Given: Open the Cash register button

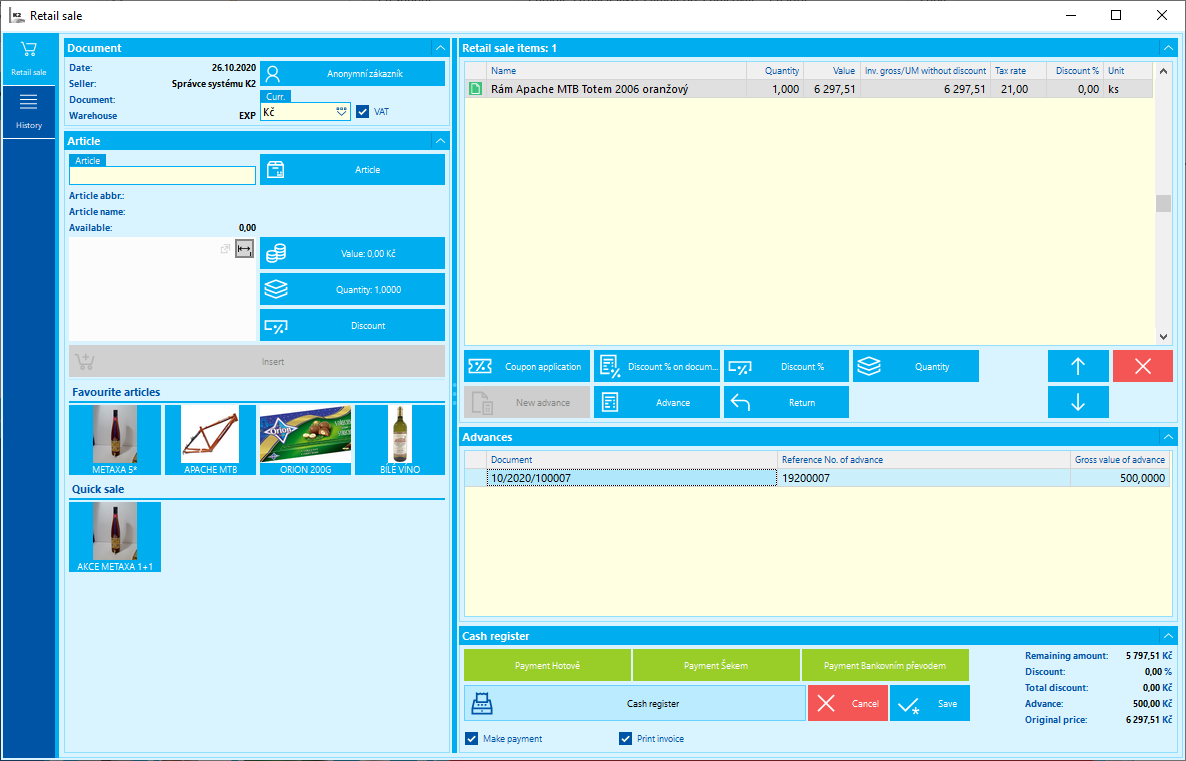Looking at the screenshot, I should click(635, 704).
